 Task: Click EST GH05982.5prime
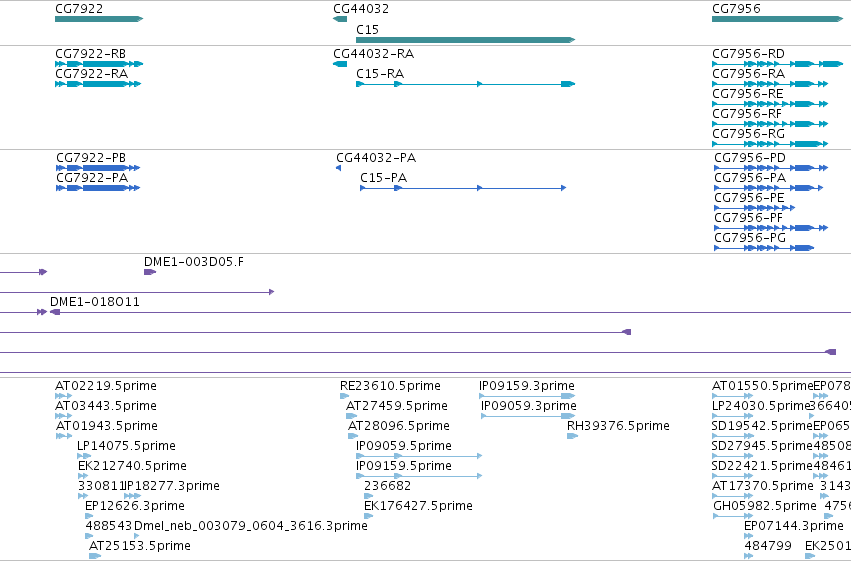[x=765, y=506]
